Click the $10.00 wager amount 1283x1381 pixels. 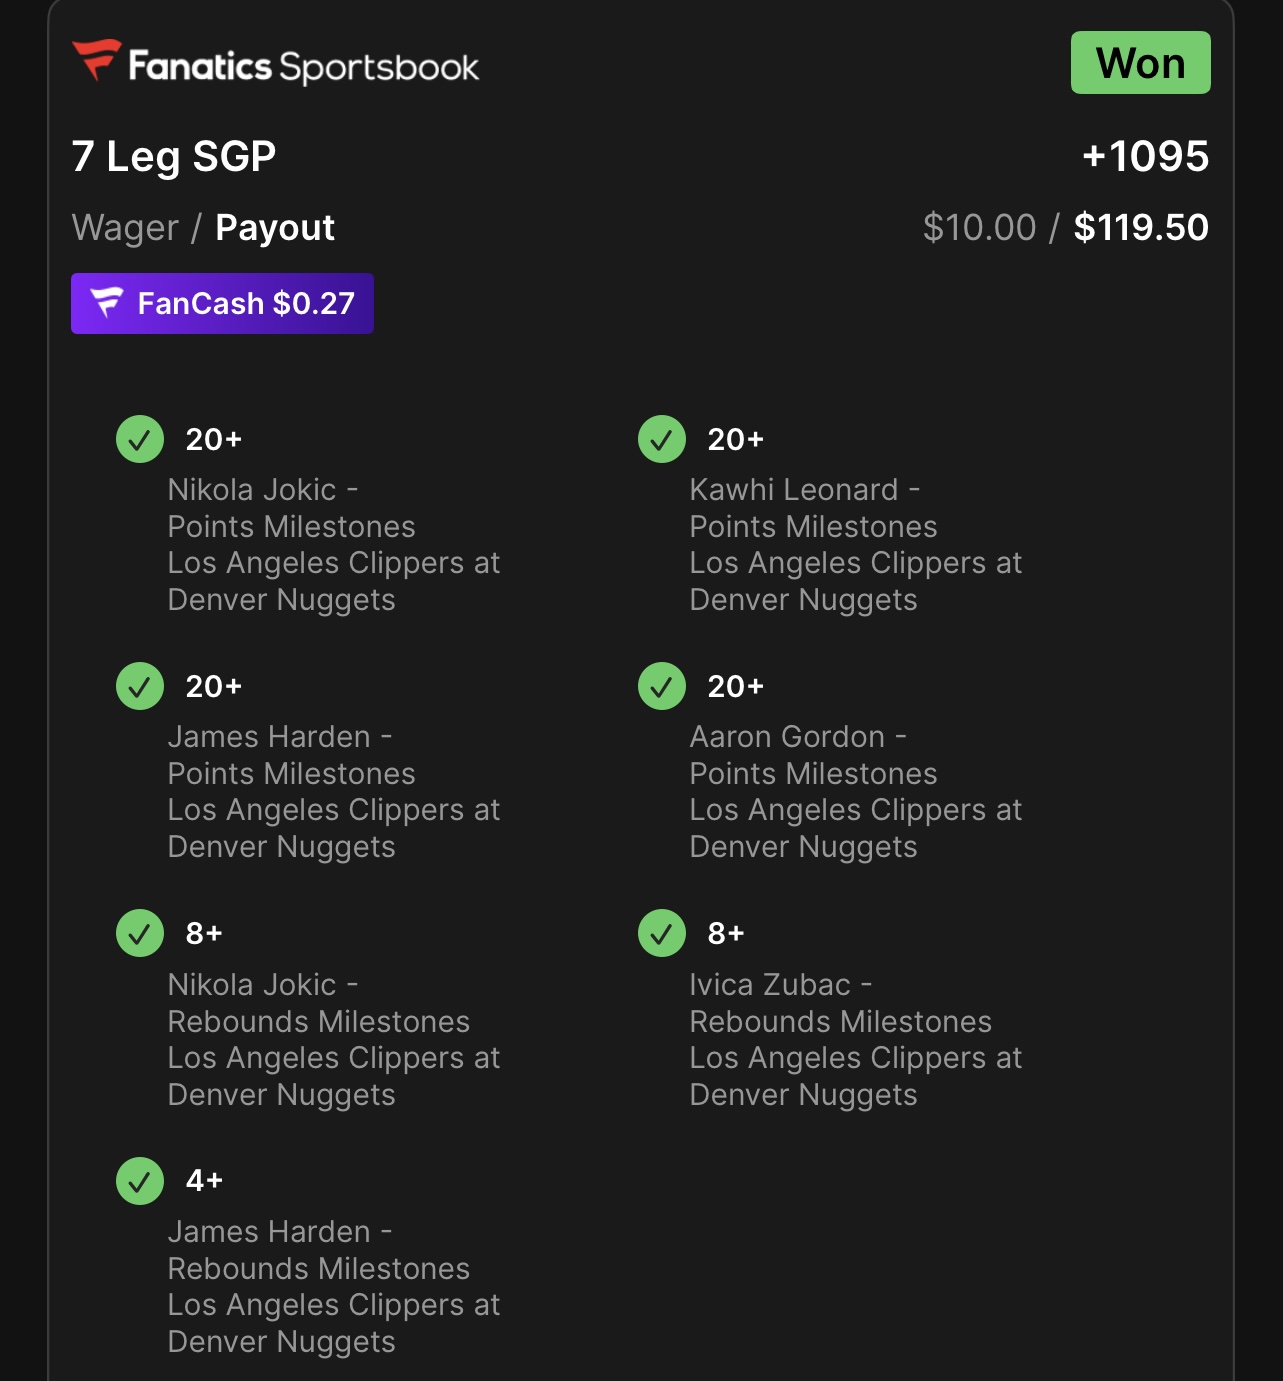(x=979, y=228)
